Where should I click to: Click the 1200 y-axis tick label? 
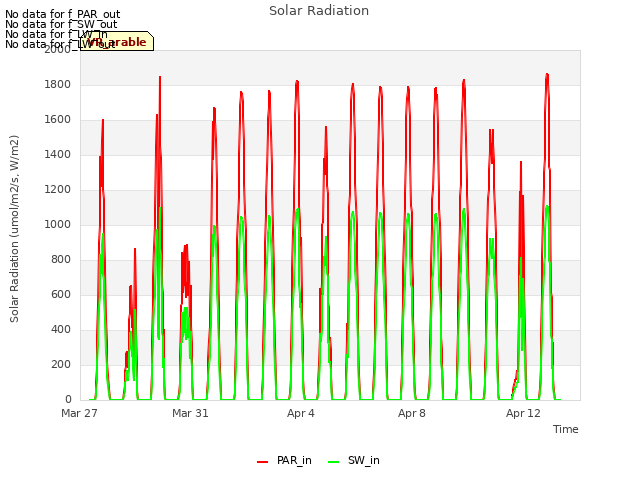58,189
